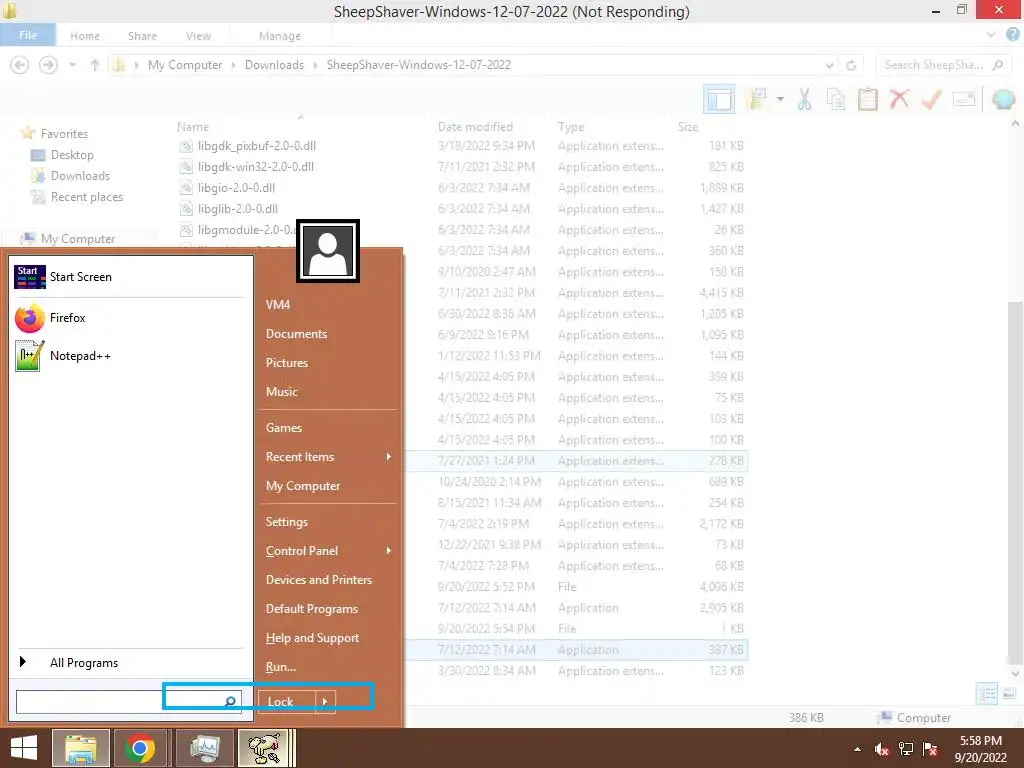
Task: Open Music from the start menu
Action: pos(281,392)
